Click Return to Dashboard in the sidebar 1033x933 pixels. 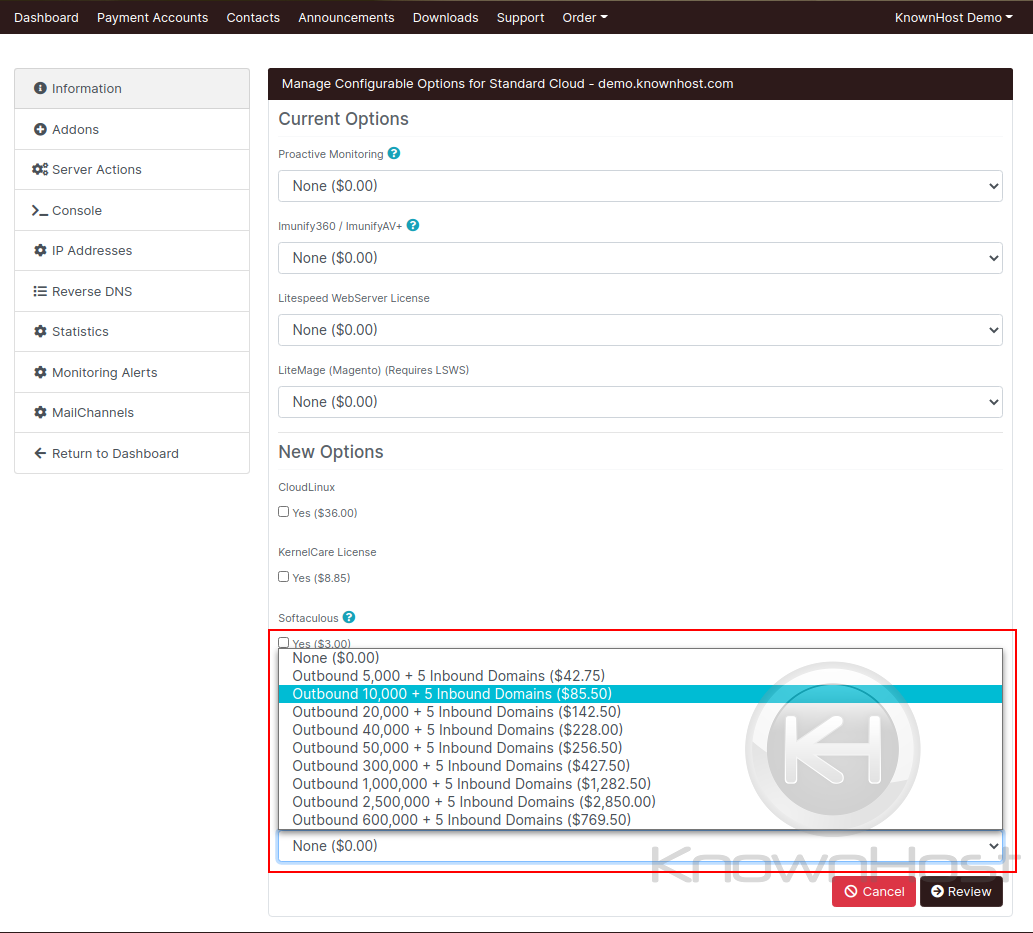(x=132, y=453)
